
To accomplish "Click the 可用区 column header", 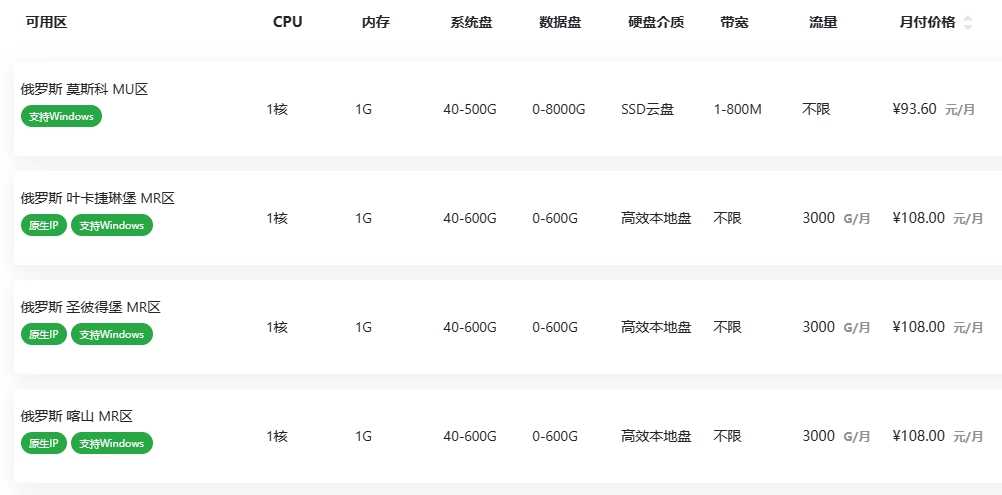I will click(x=46, y=22).
